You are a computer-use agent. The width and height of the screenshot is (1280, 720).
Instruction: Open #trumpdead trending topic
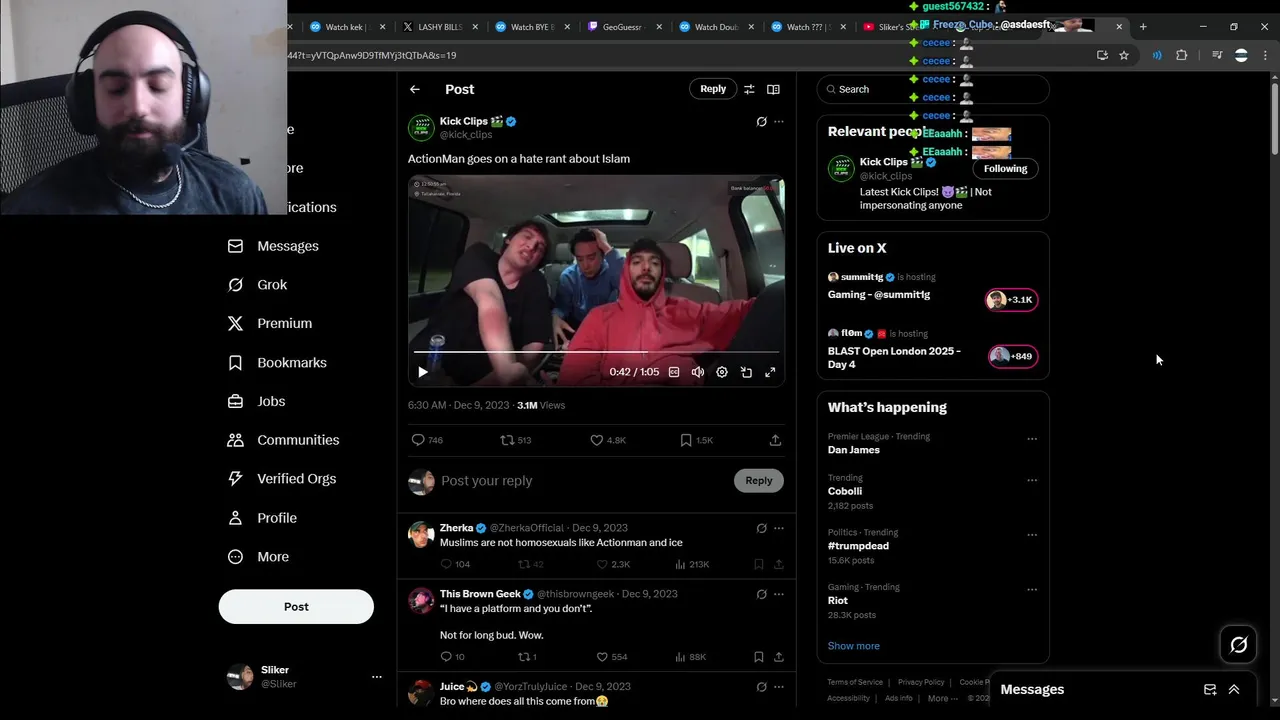pyautogui.click(x=859, y=546)
